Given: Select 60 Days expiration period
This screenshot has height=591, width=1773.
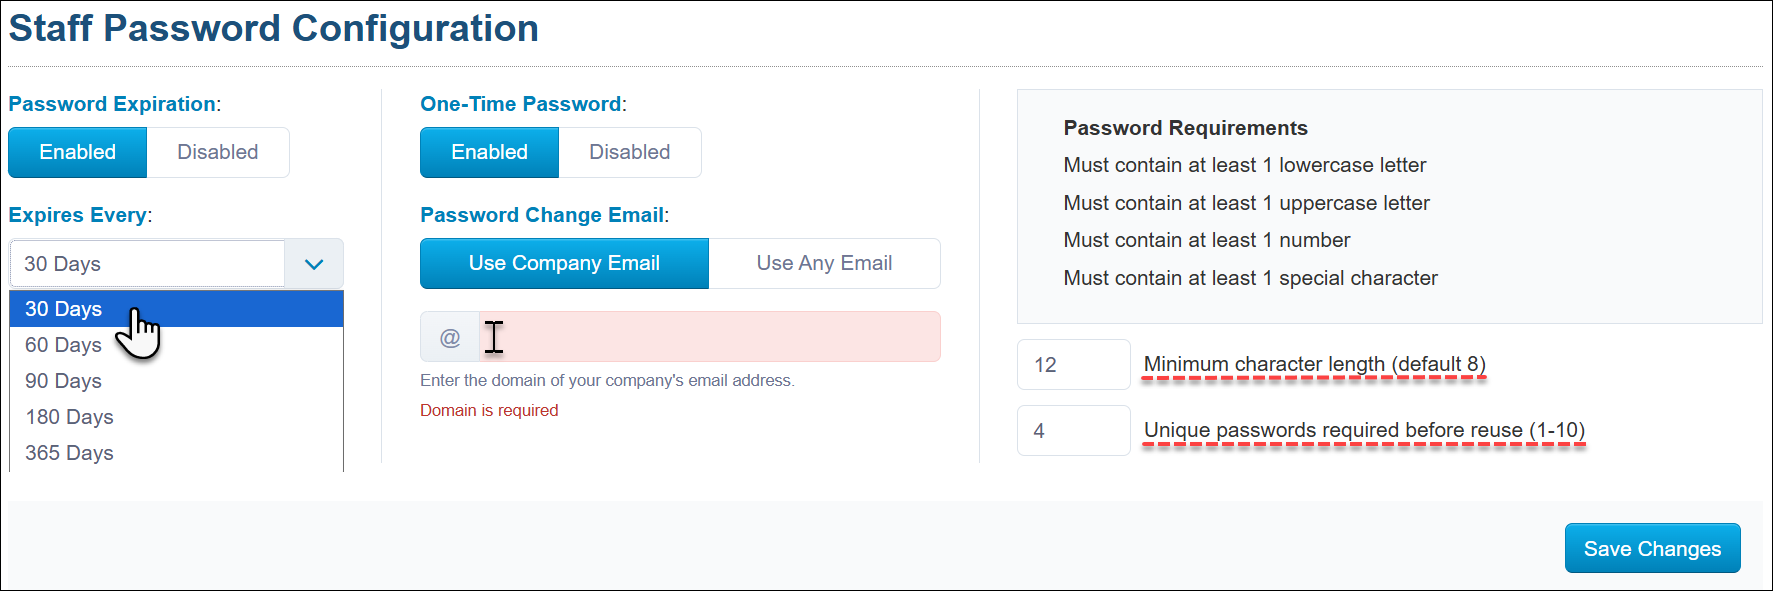Looking at the screenshot, I should 63,345.
